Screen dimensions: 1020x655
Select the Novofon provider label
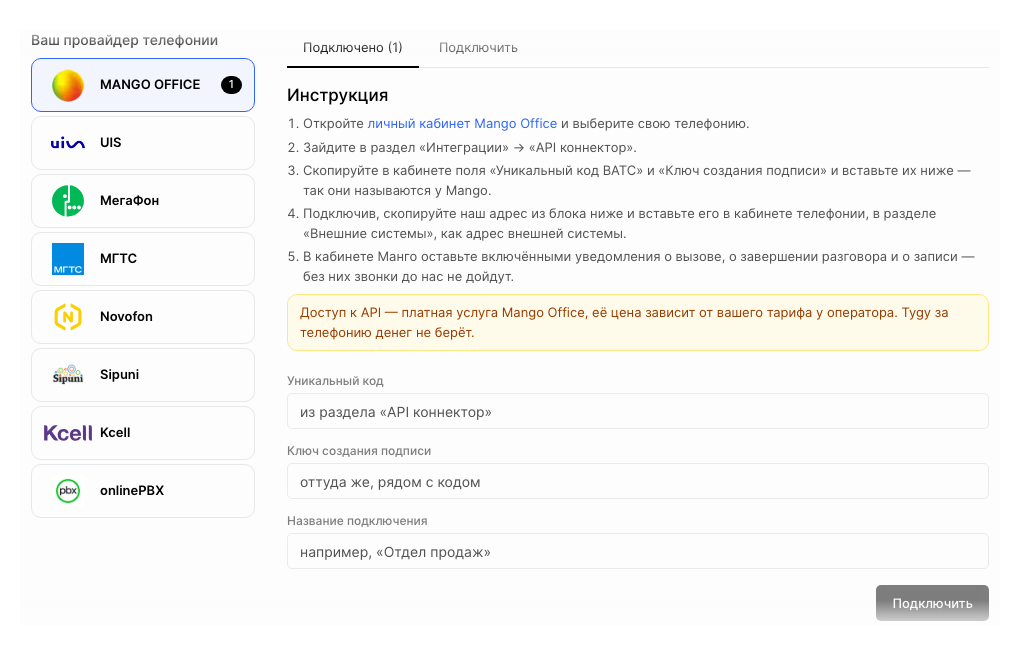click(x=126, y=316)
